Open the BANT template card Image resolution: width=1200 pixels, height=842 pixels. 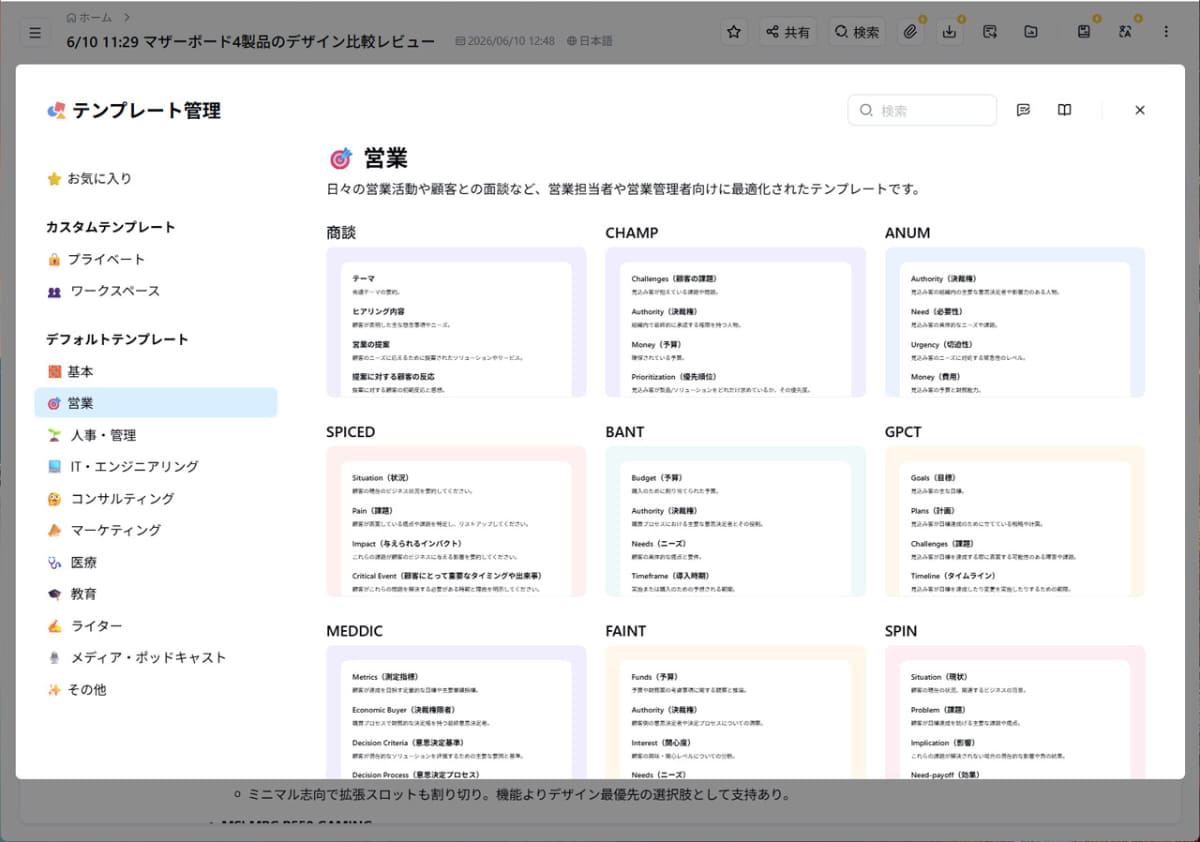(x=735, y=521)
